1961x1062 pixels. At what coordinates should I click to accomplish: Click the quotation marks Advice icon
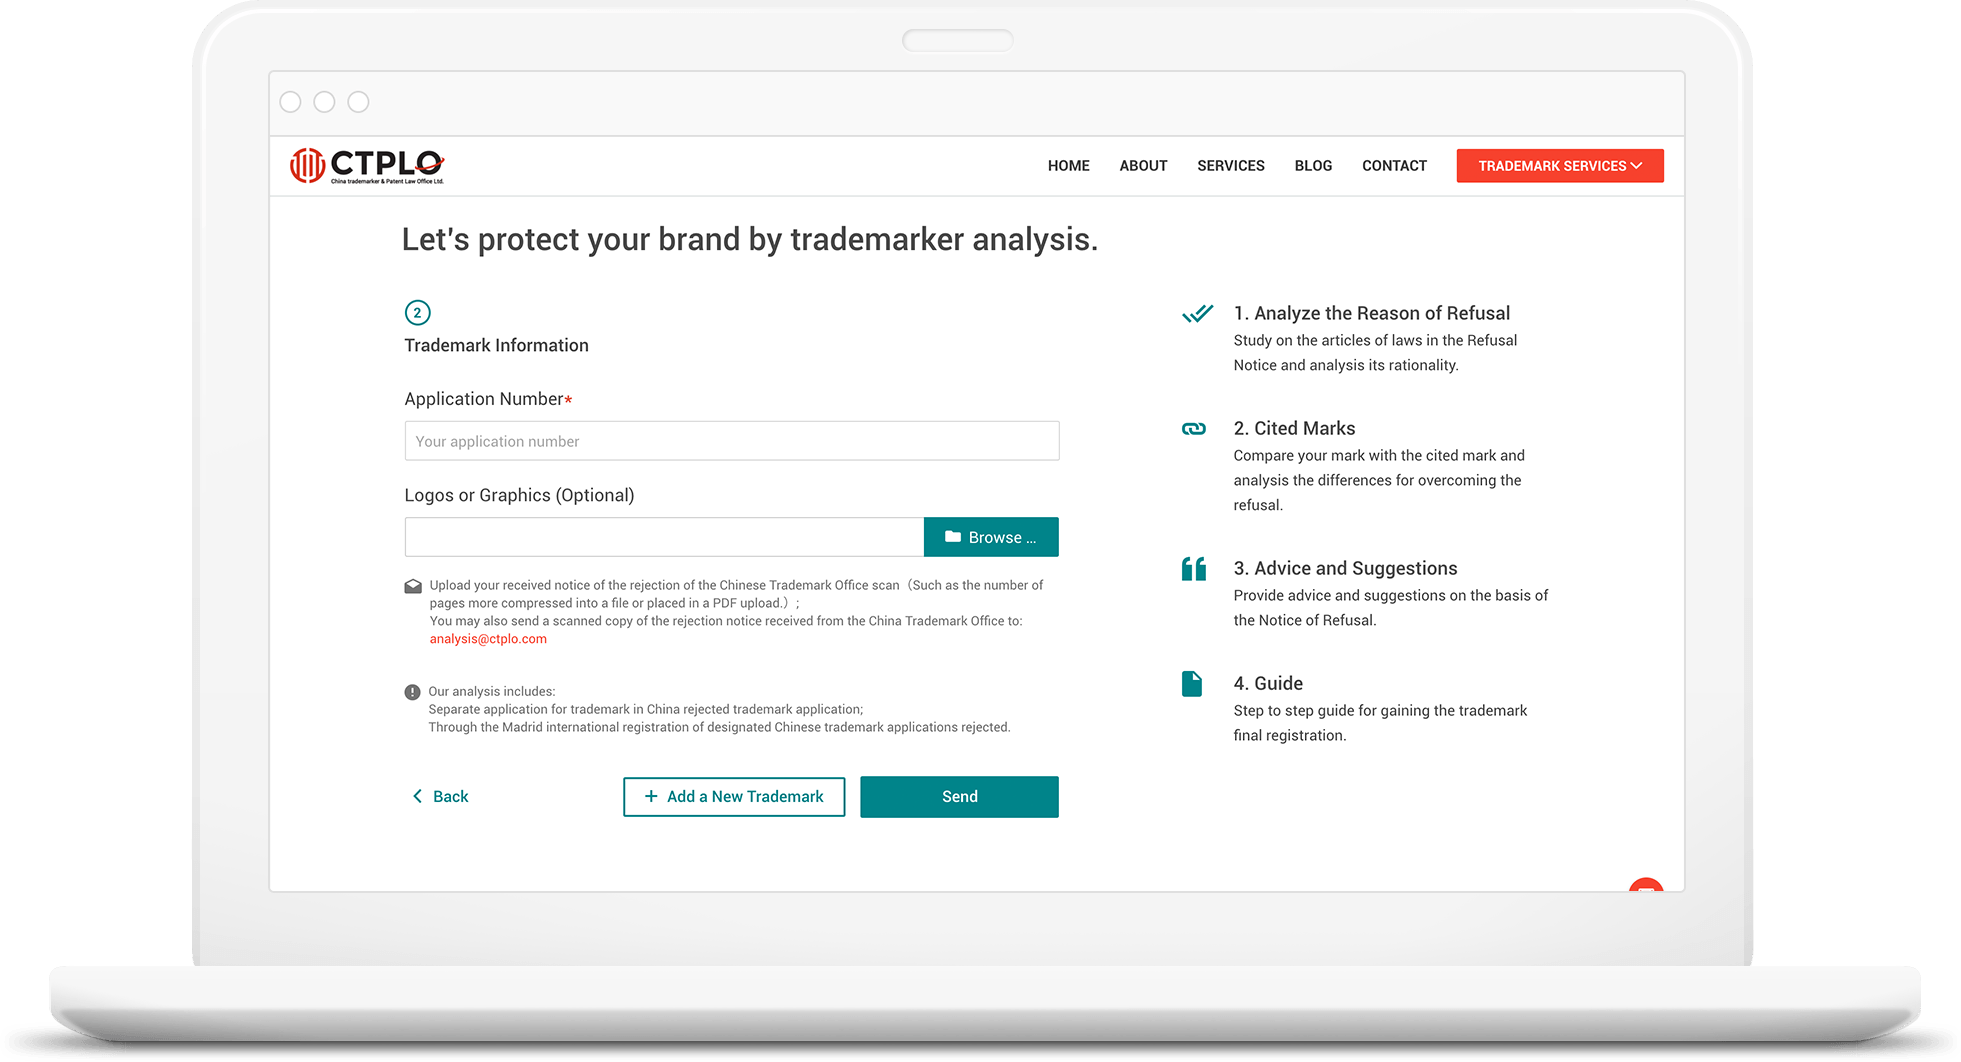[x=1193, y=569]
